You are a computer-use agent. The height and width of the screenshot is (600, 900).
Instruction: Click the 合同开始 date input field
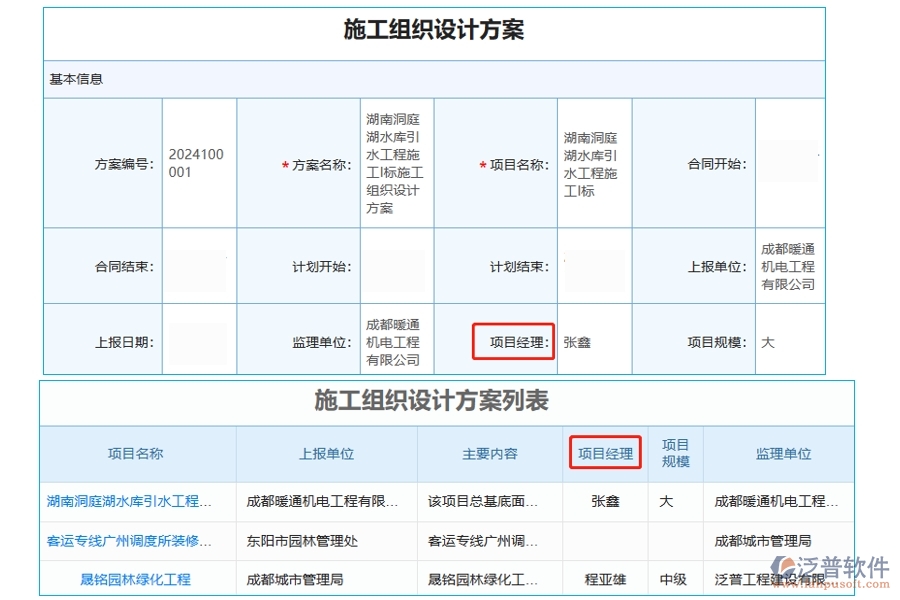[788, 161]
